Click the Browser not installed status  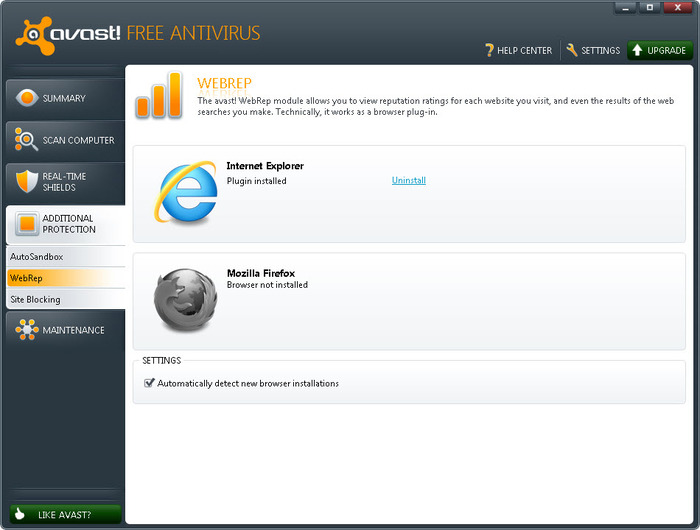click(267, 285)
